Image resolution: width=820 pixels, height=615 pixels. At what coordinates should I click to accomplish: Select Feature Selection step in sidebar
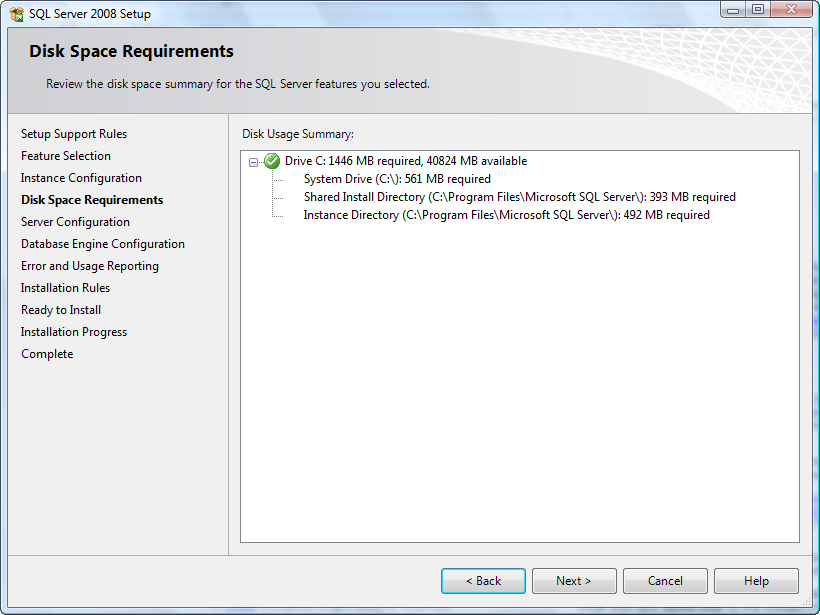(66, 156)
